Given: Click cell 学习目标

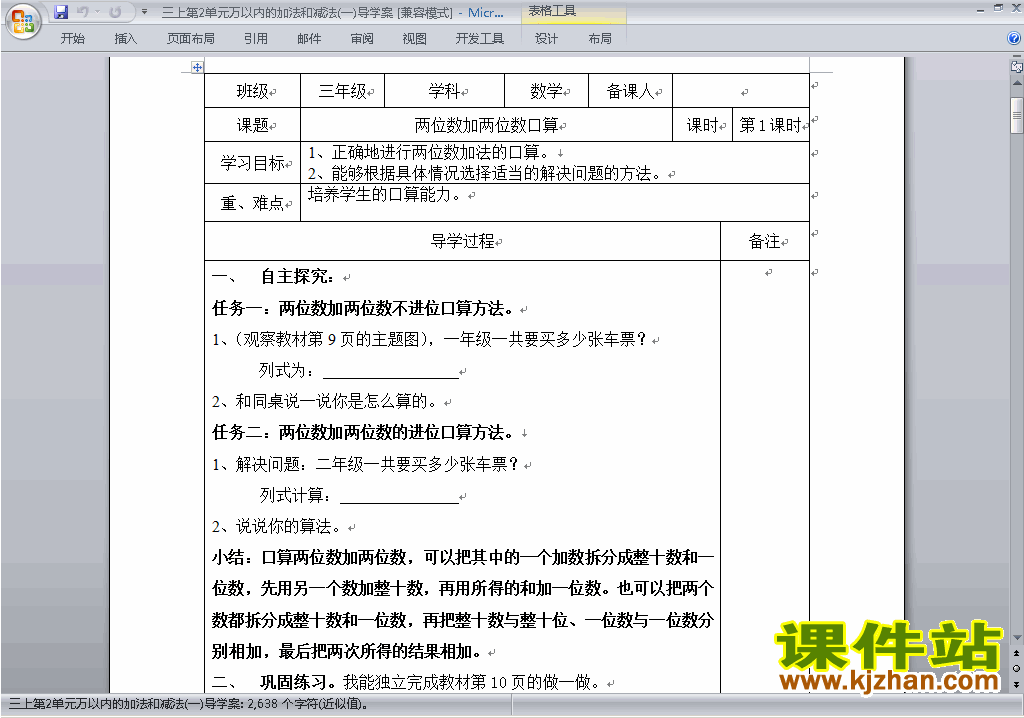Looking at the screenshot, I should [253, 163].
